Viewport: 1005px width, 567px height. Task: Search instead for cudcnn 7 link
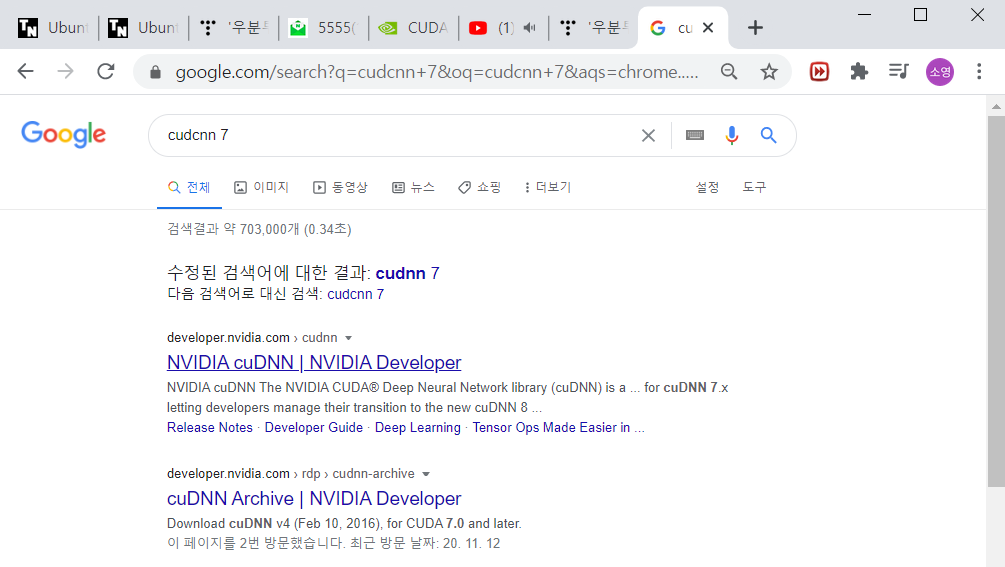pos(356,294)
